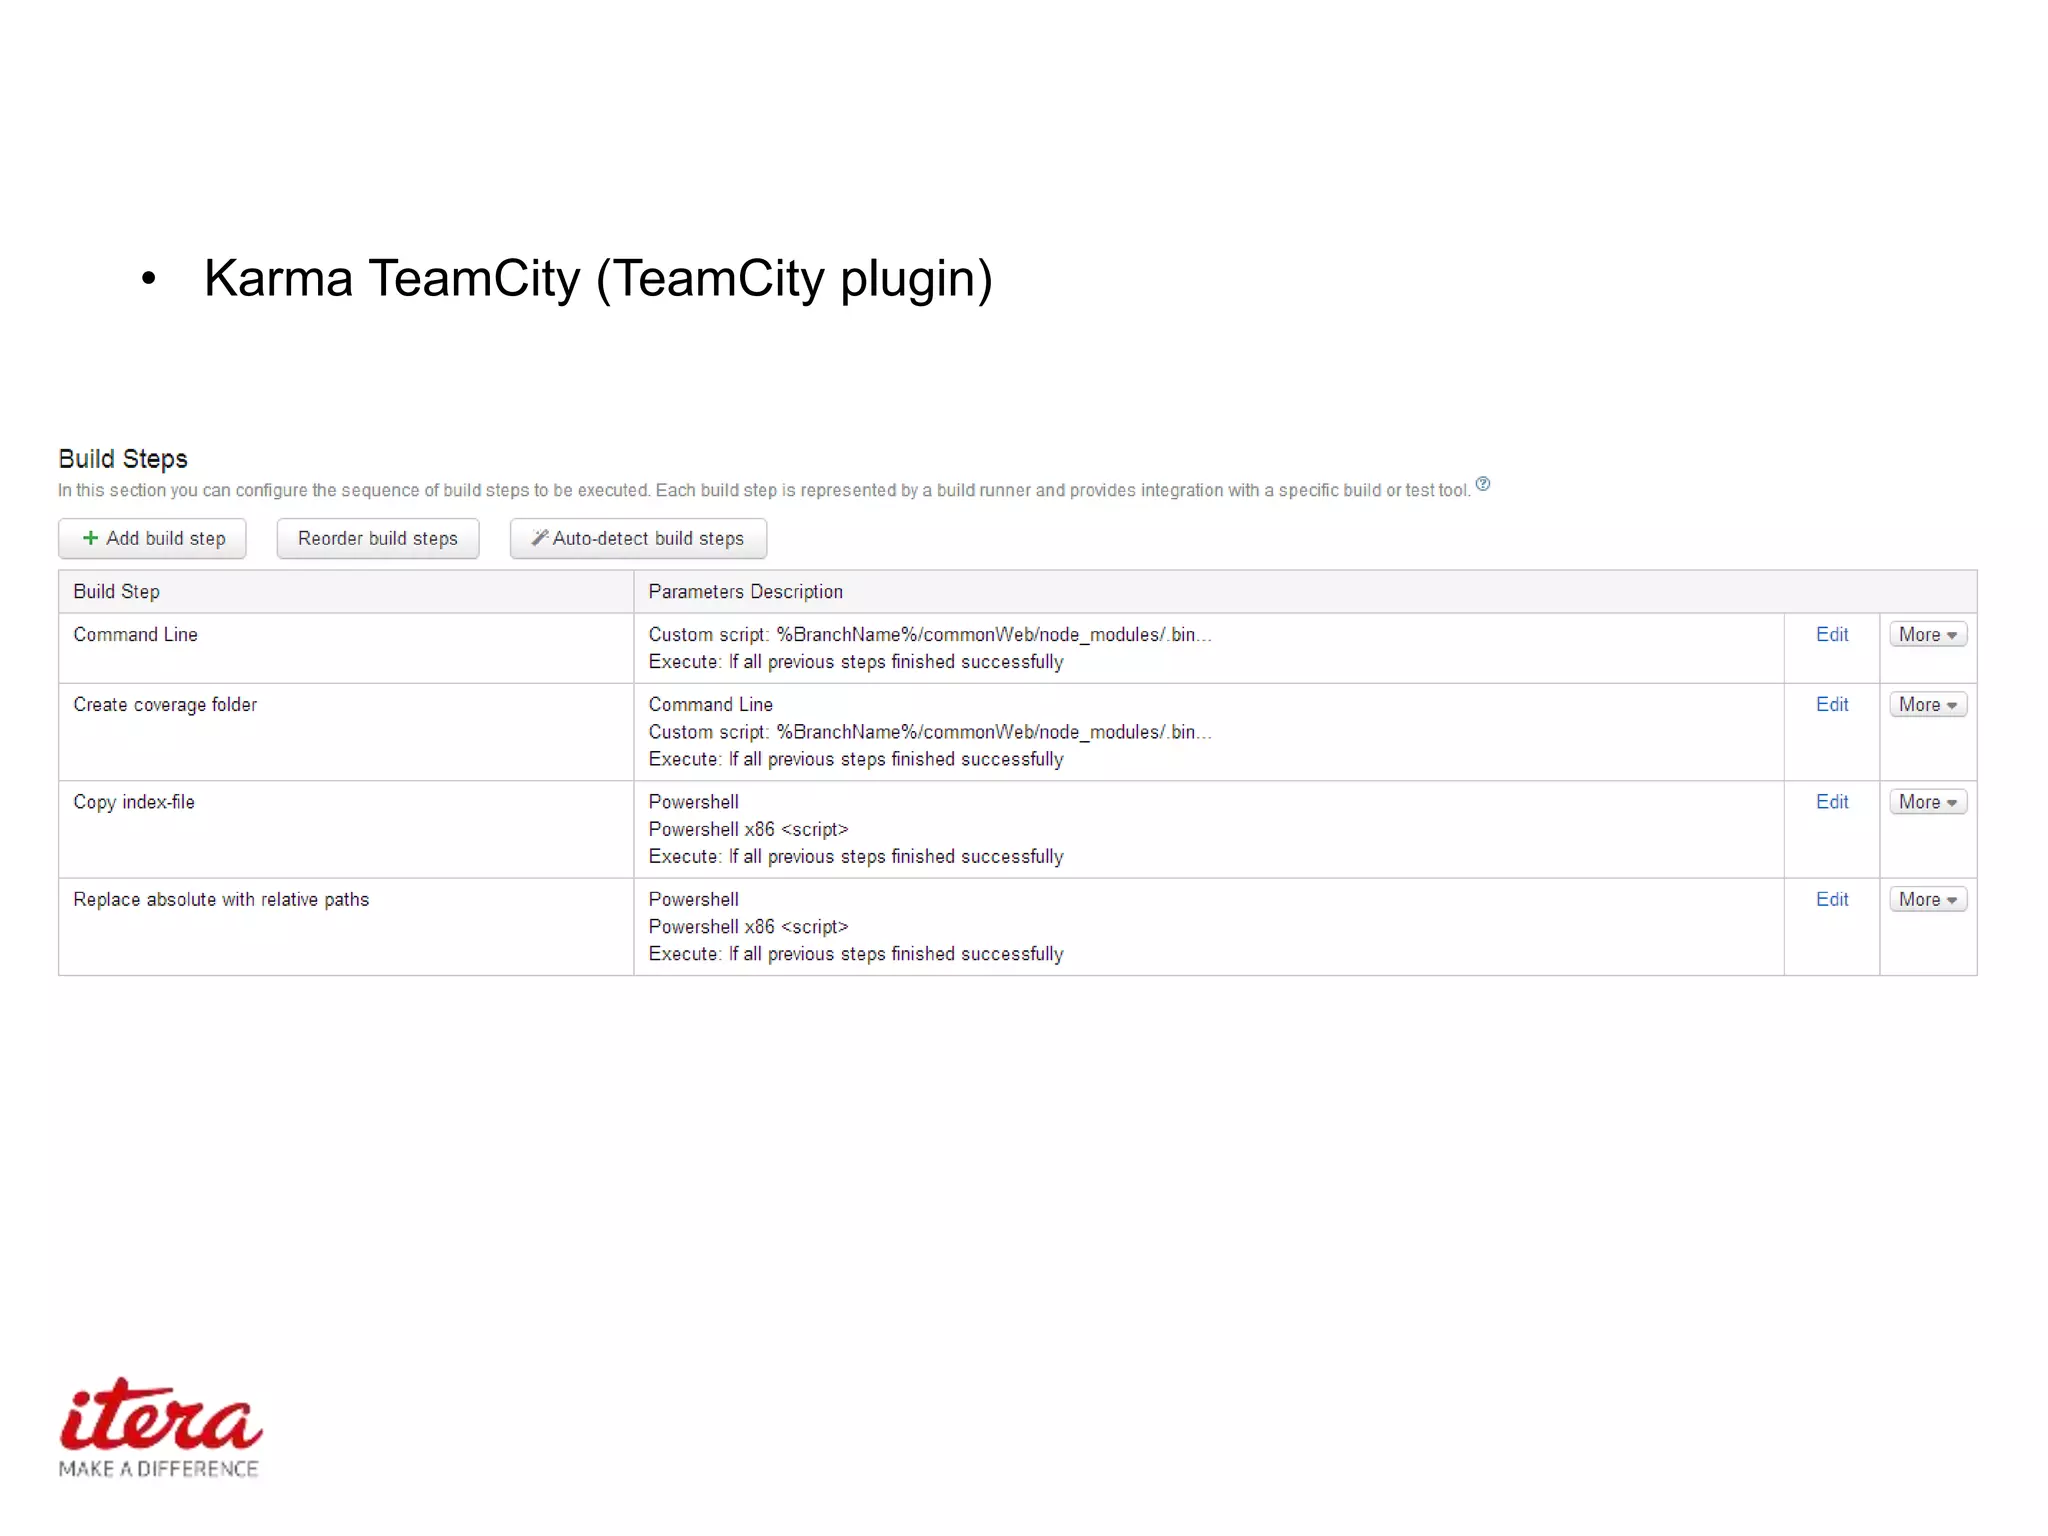The image size is (2048, 1536).
Task: Click the help question mark icon
Action: click(1482, 484)
